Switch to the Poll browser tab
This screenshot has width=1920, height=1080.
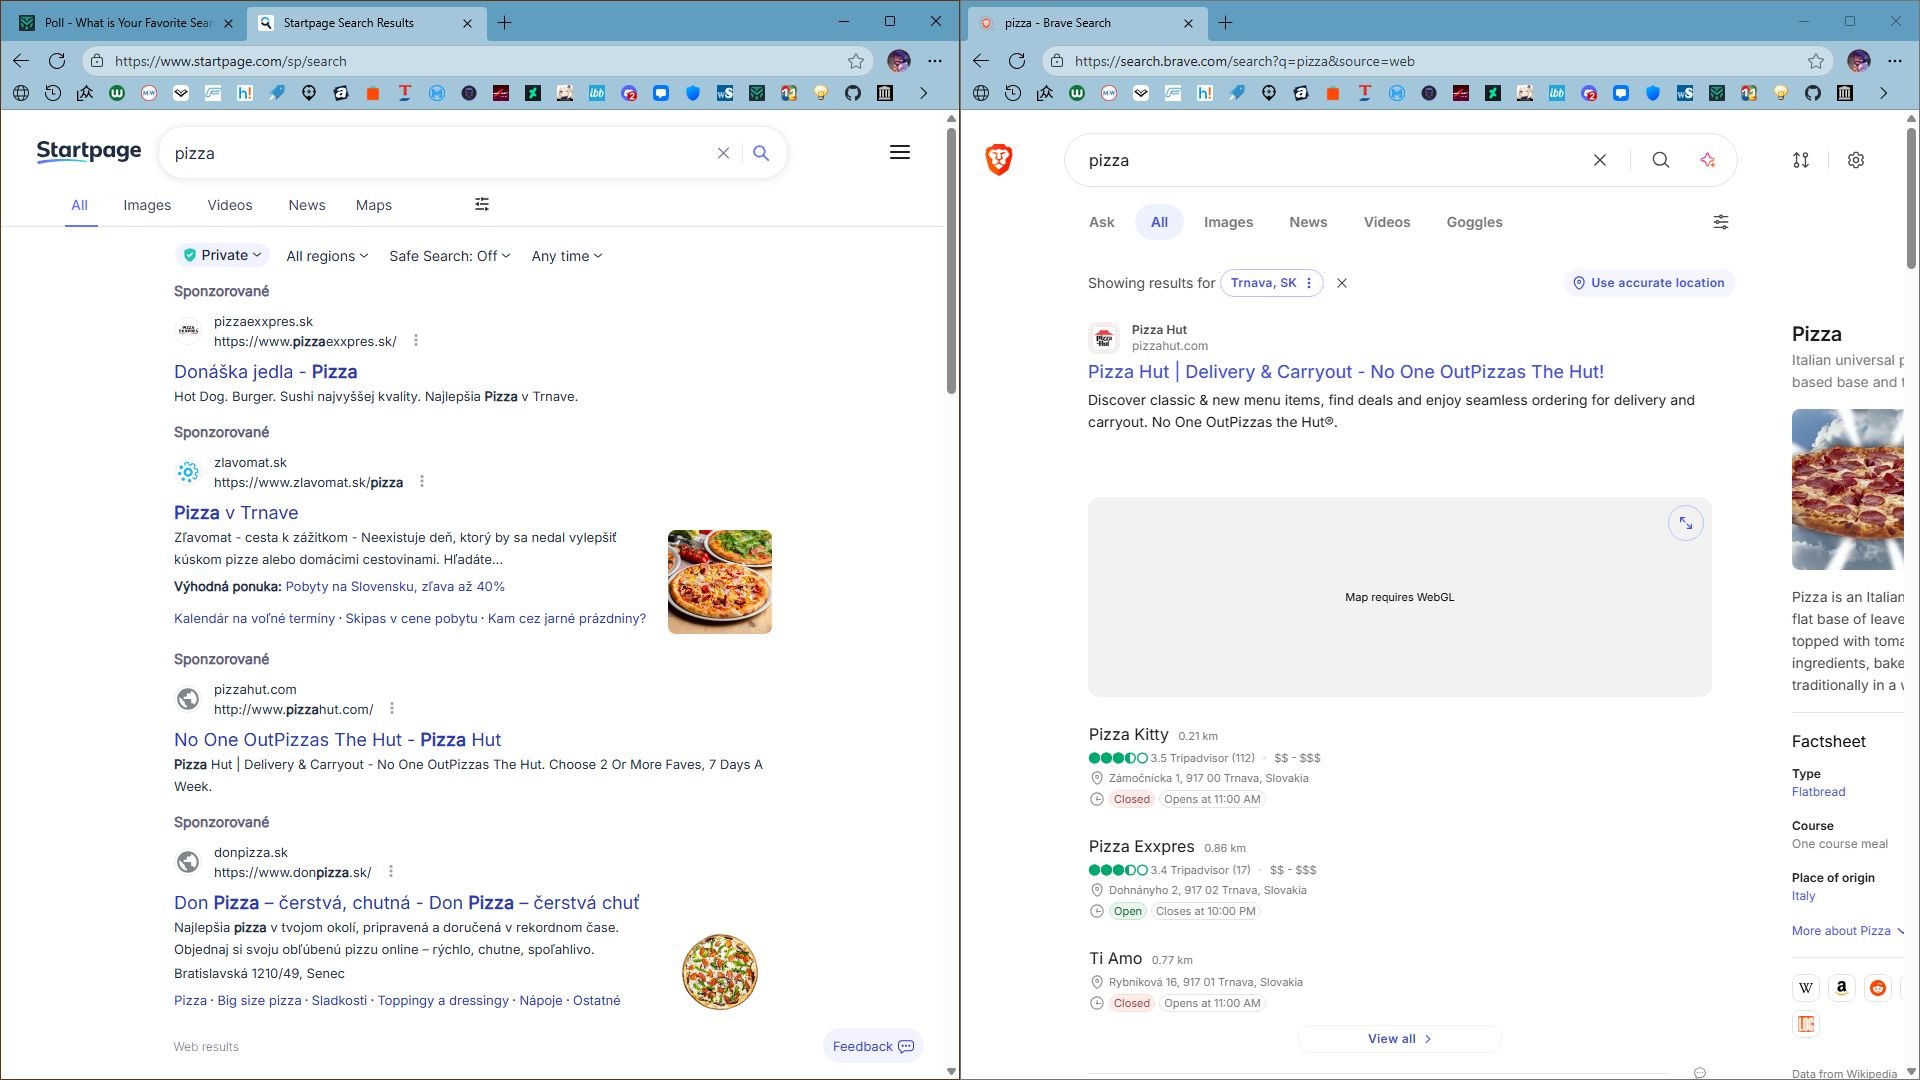[x=124, y=23]
